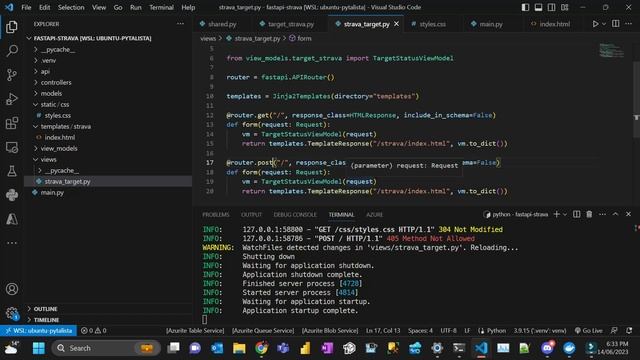Collapse the templates / strava folder
Screen dimensions: 640x360
coord(66,127)
